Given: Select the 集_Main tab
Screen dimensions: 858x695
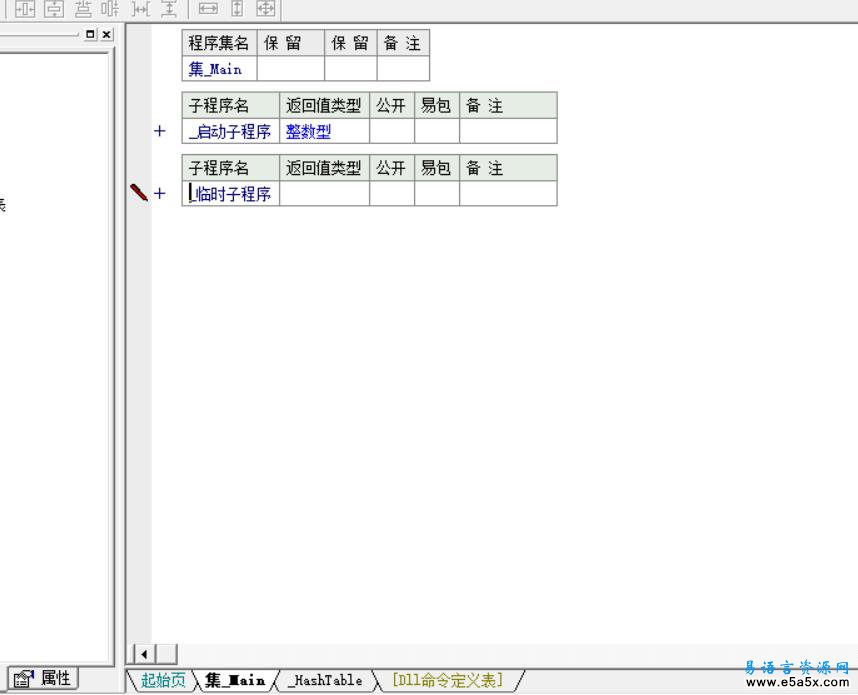Looking at the screenshot, I should click(235, 680).
